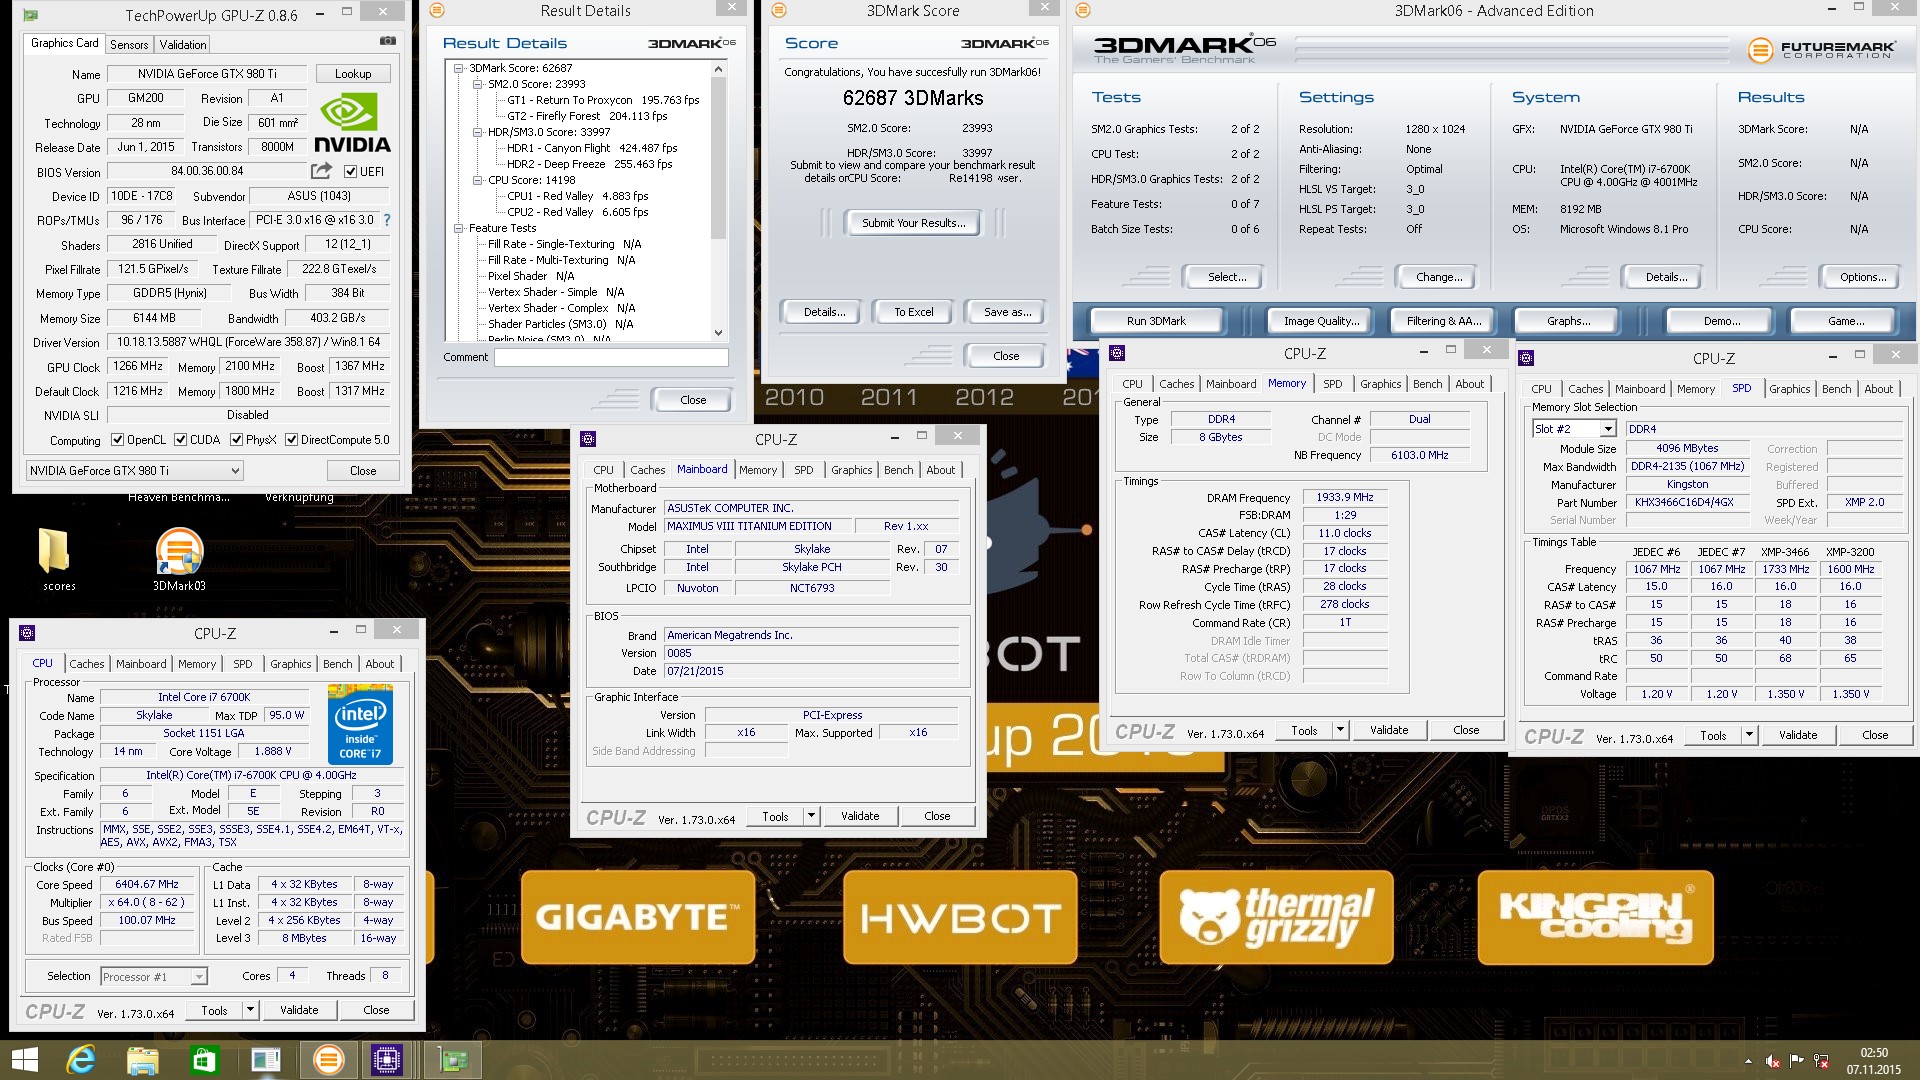Click the GPU-Z screenshot camera icon
This screenshot has height=1080, width=1920.
click(388, 42)
